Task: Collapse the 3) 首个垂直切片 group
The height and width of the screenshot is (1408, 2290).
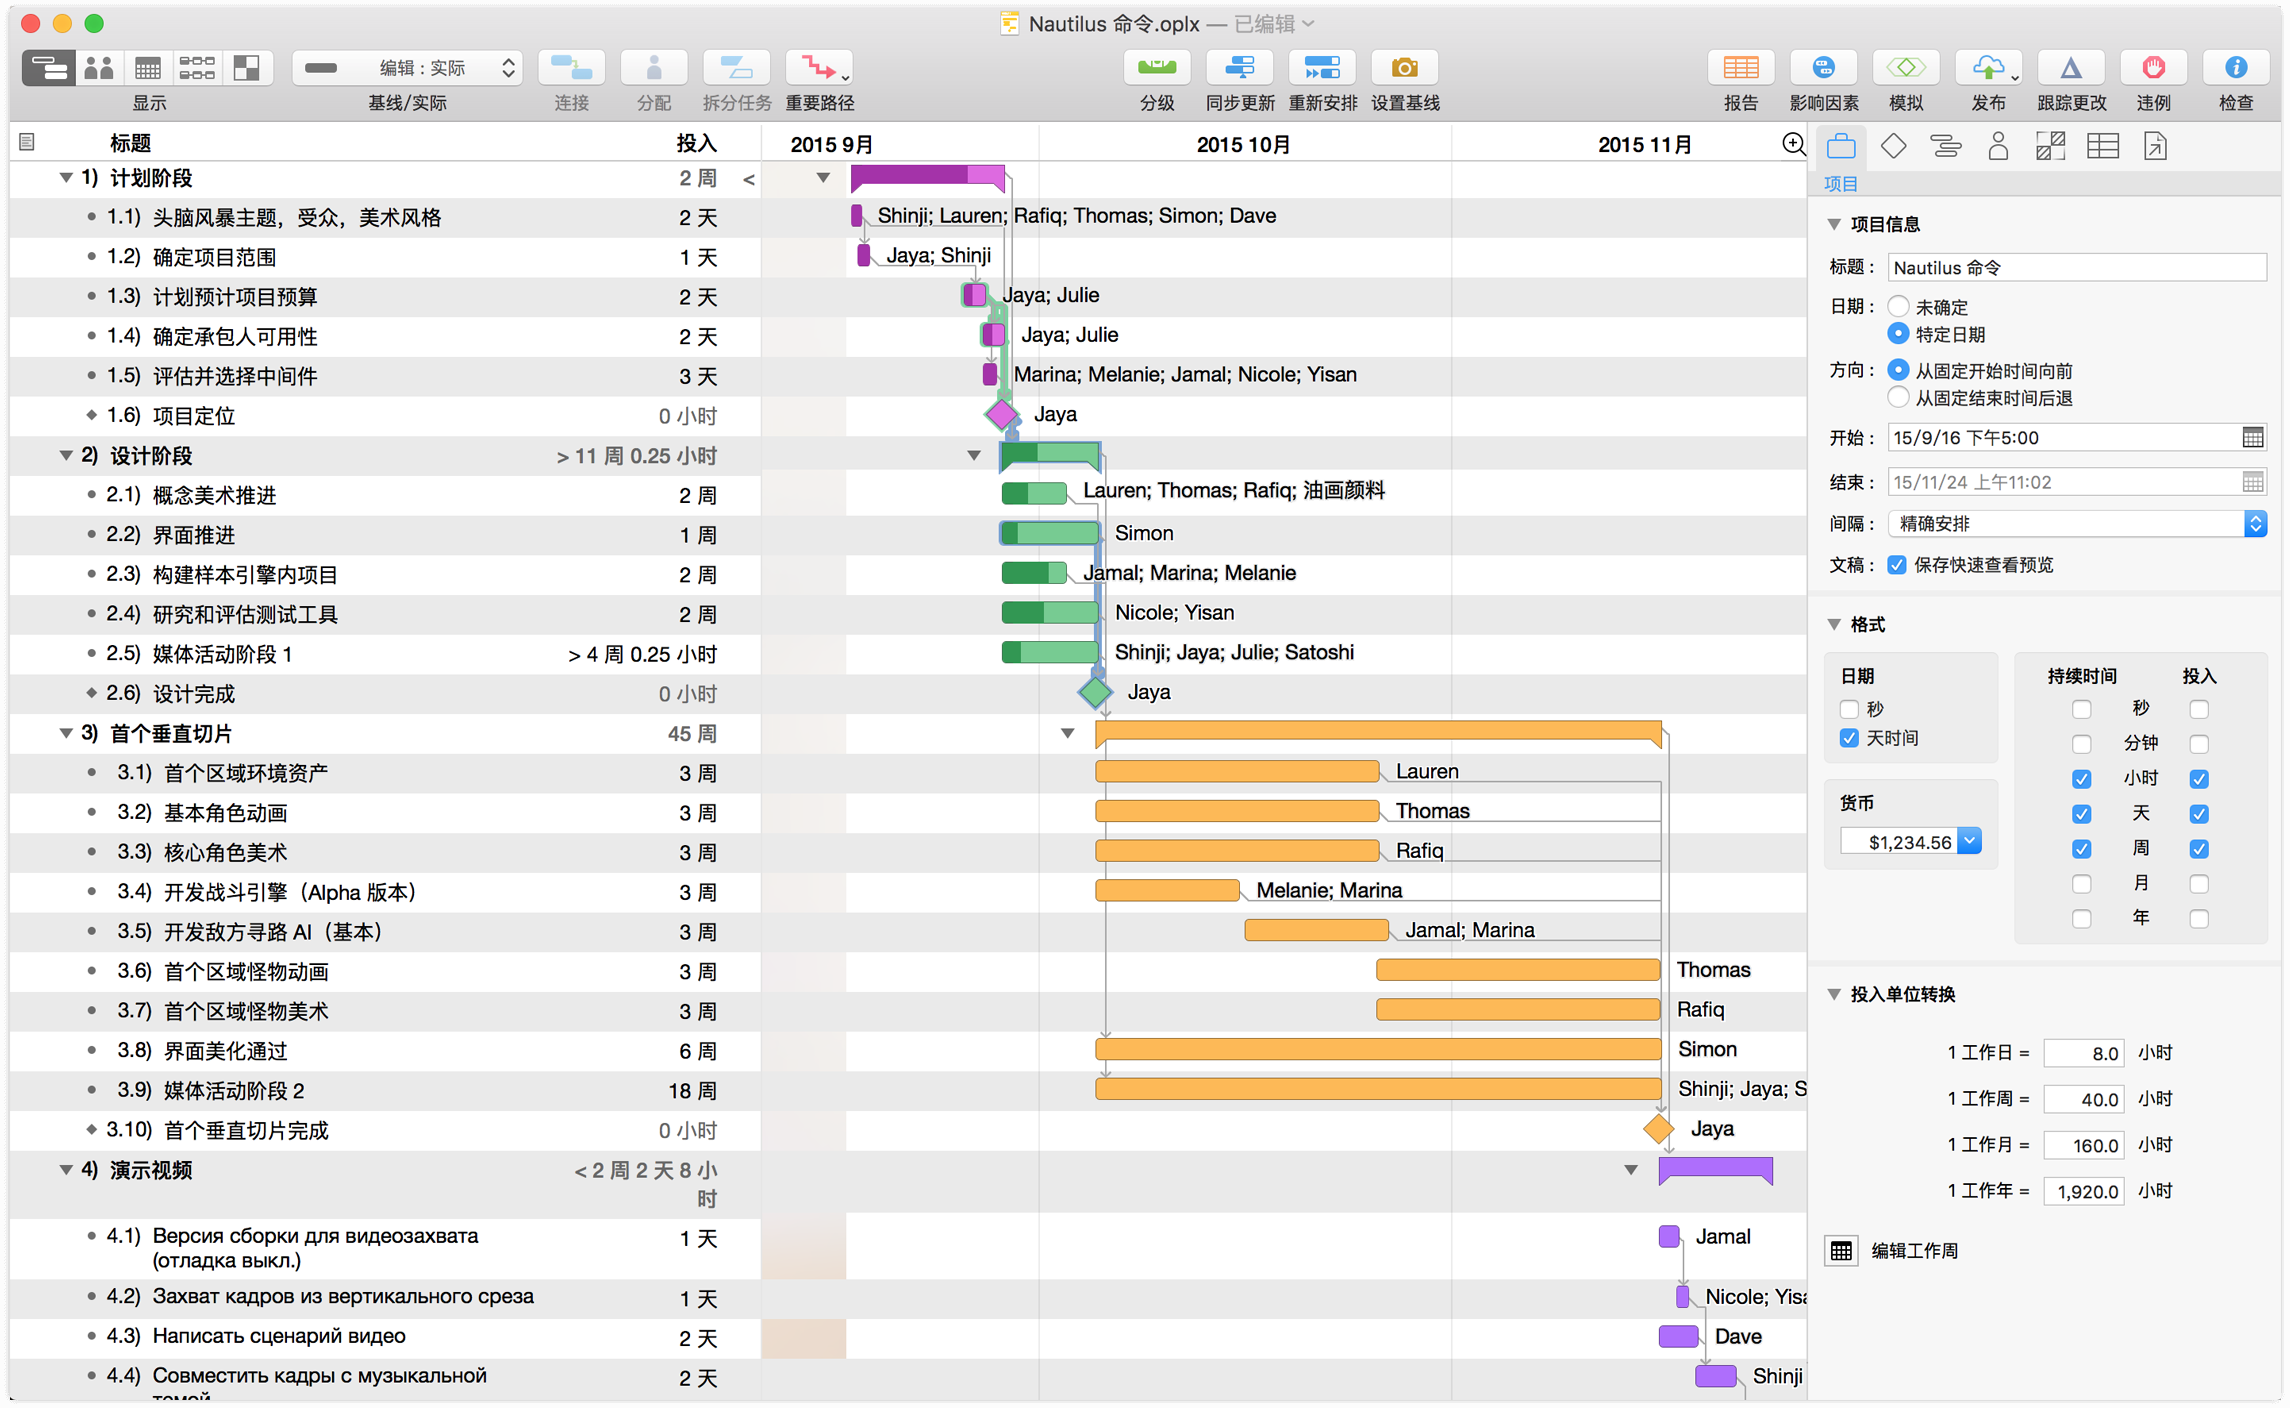Action: pyautogui.click(x=65, y=733)
